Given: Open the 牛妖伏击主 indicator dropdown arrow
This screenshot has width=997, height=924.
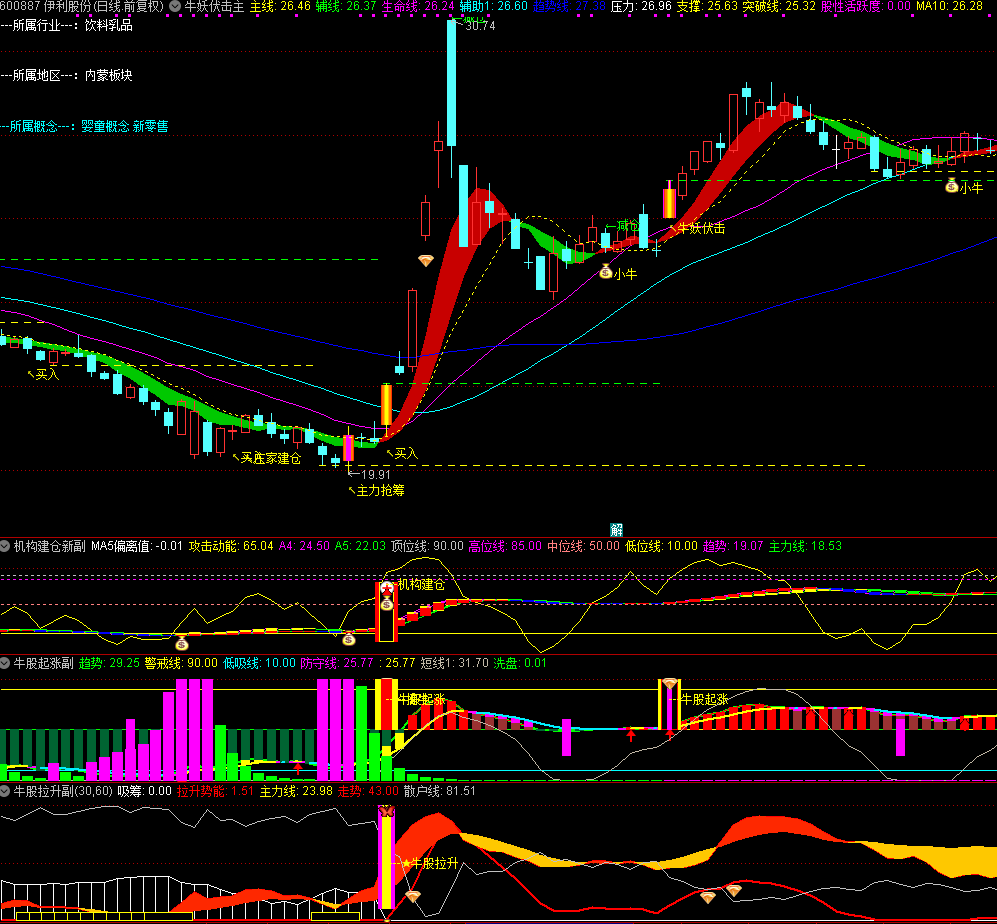Looking at the screenshot, I should [x=176, y=6].
